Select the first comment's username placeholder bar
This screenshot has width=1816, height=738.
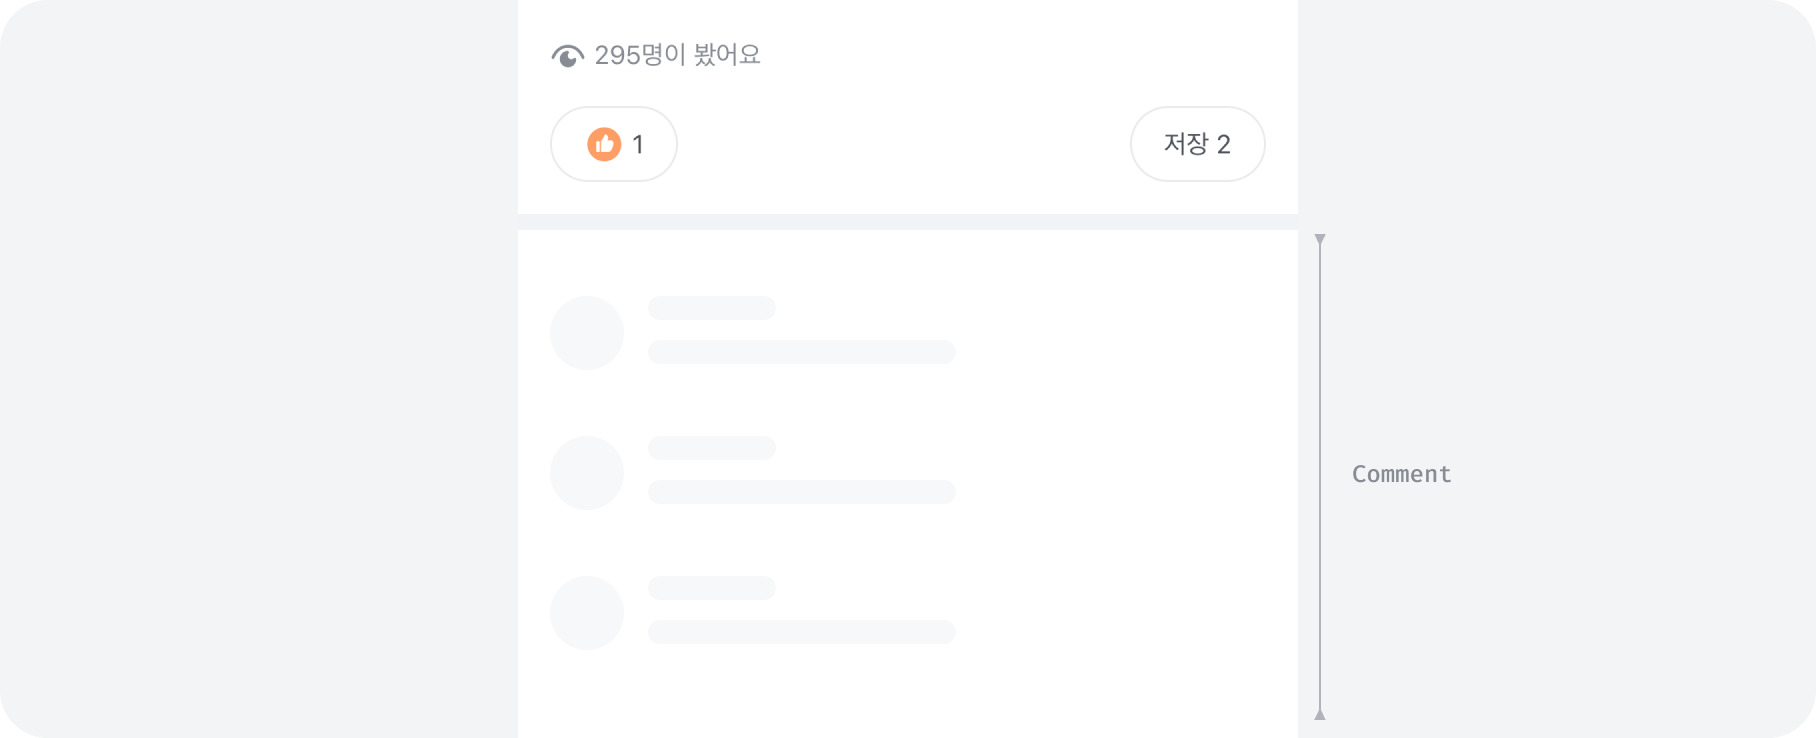(711, 308)
